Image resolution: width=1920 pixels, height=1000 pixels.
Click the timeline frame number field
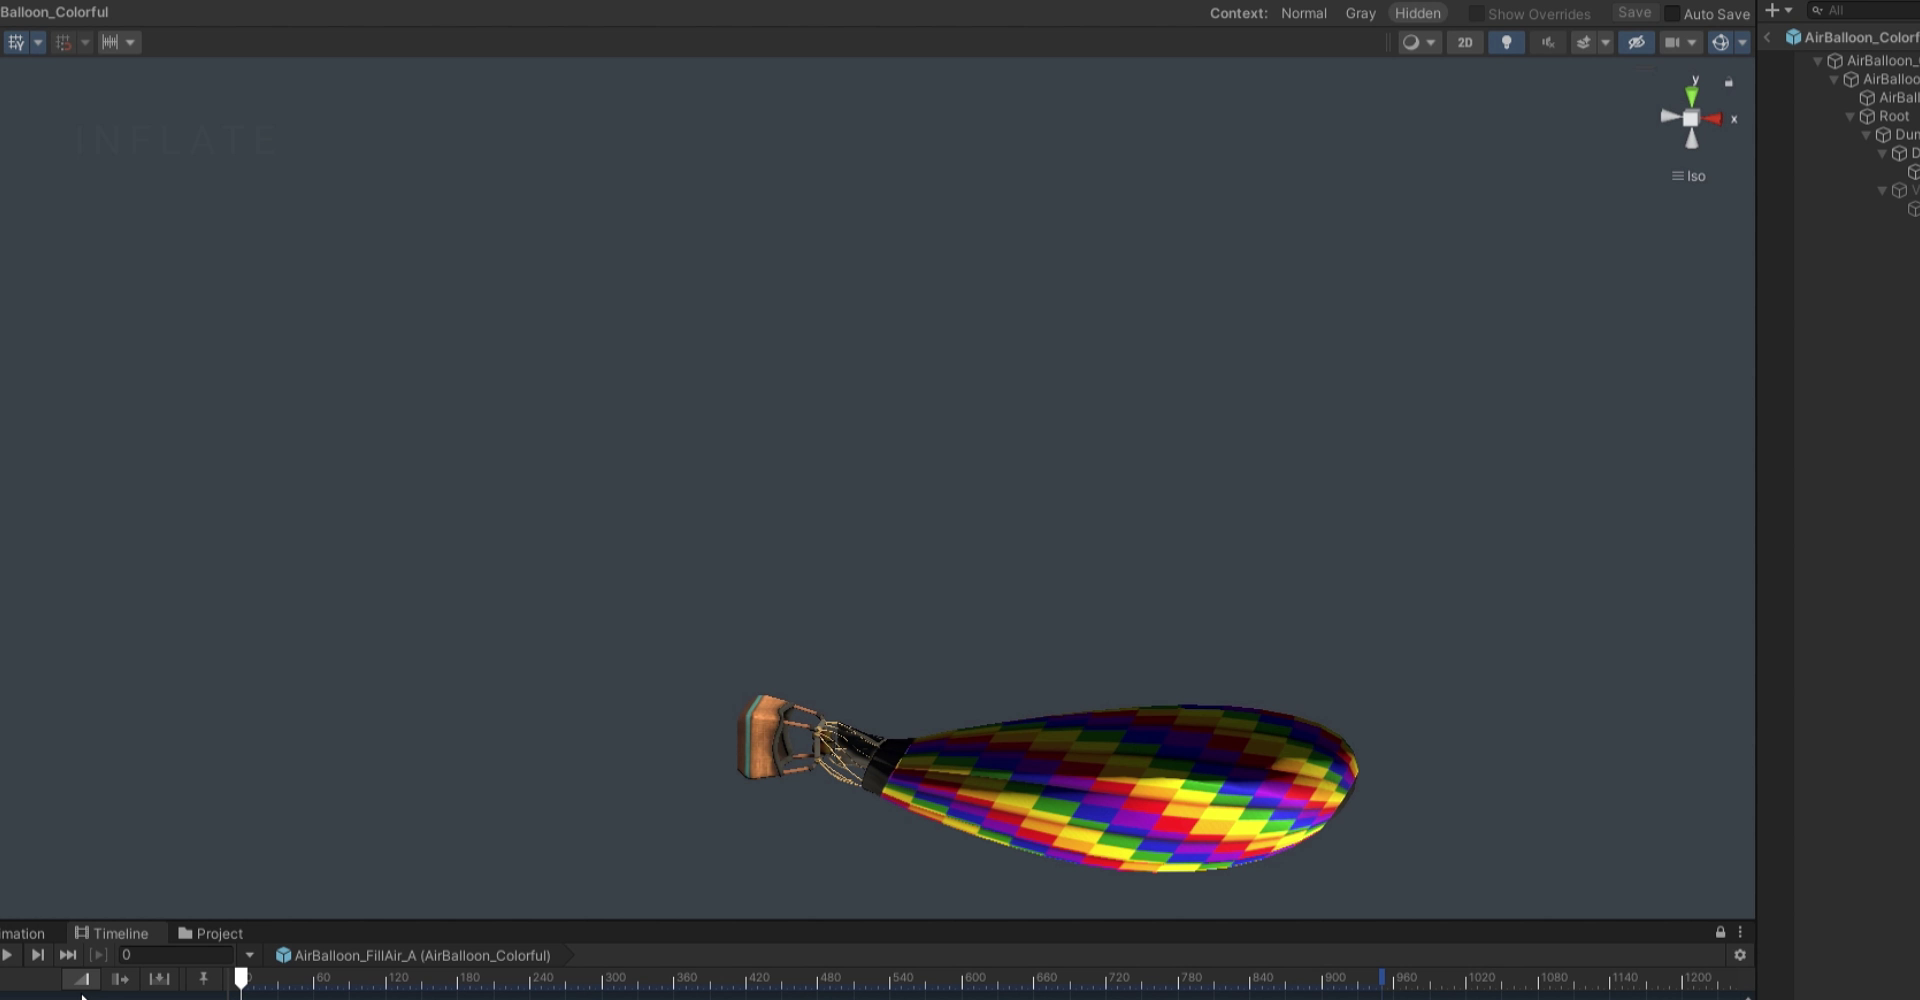click(x=176, y=955)
